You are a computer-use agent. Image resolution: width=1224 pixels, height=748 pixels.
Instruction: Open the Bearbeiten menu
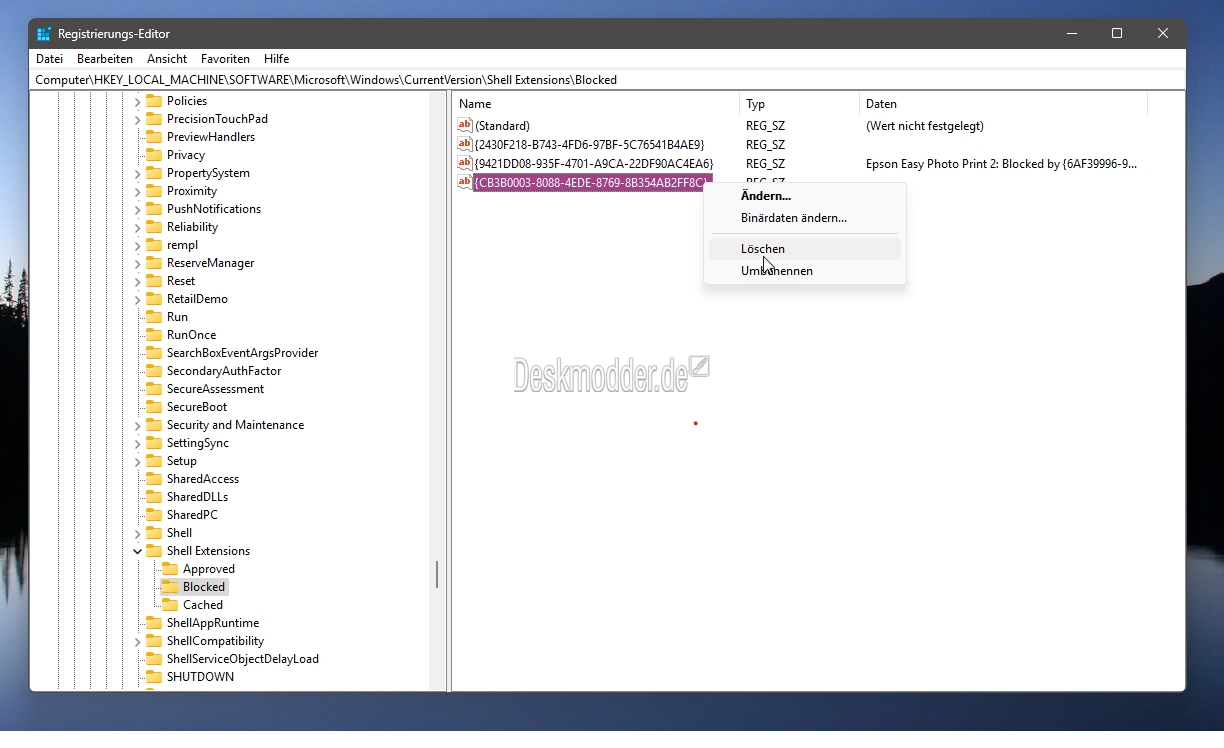click(x=105, y=59)
